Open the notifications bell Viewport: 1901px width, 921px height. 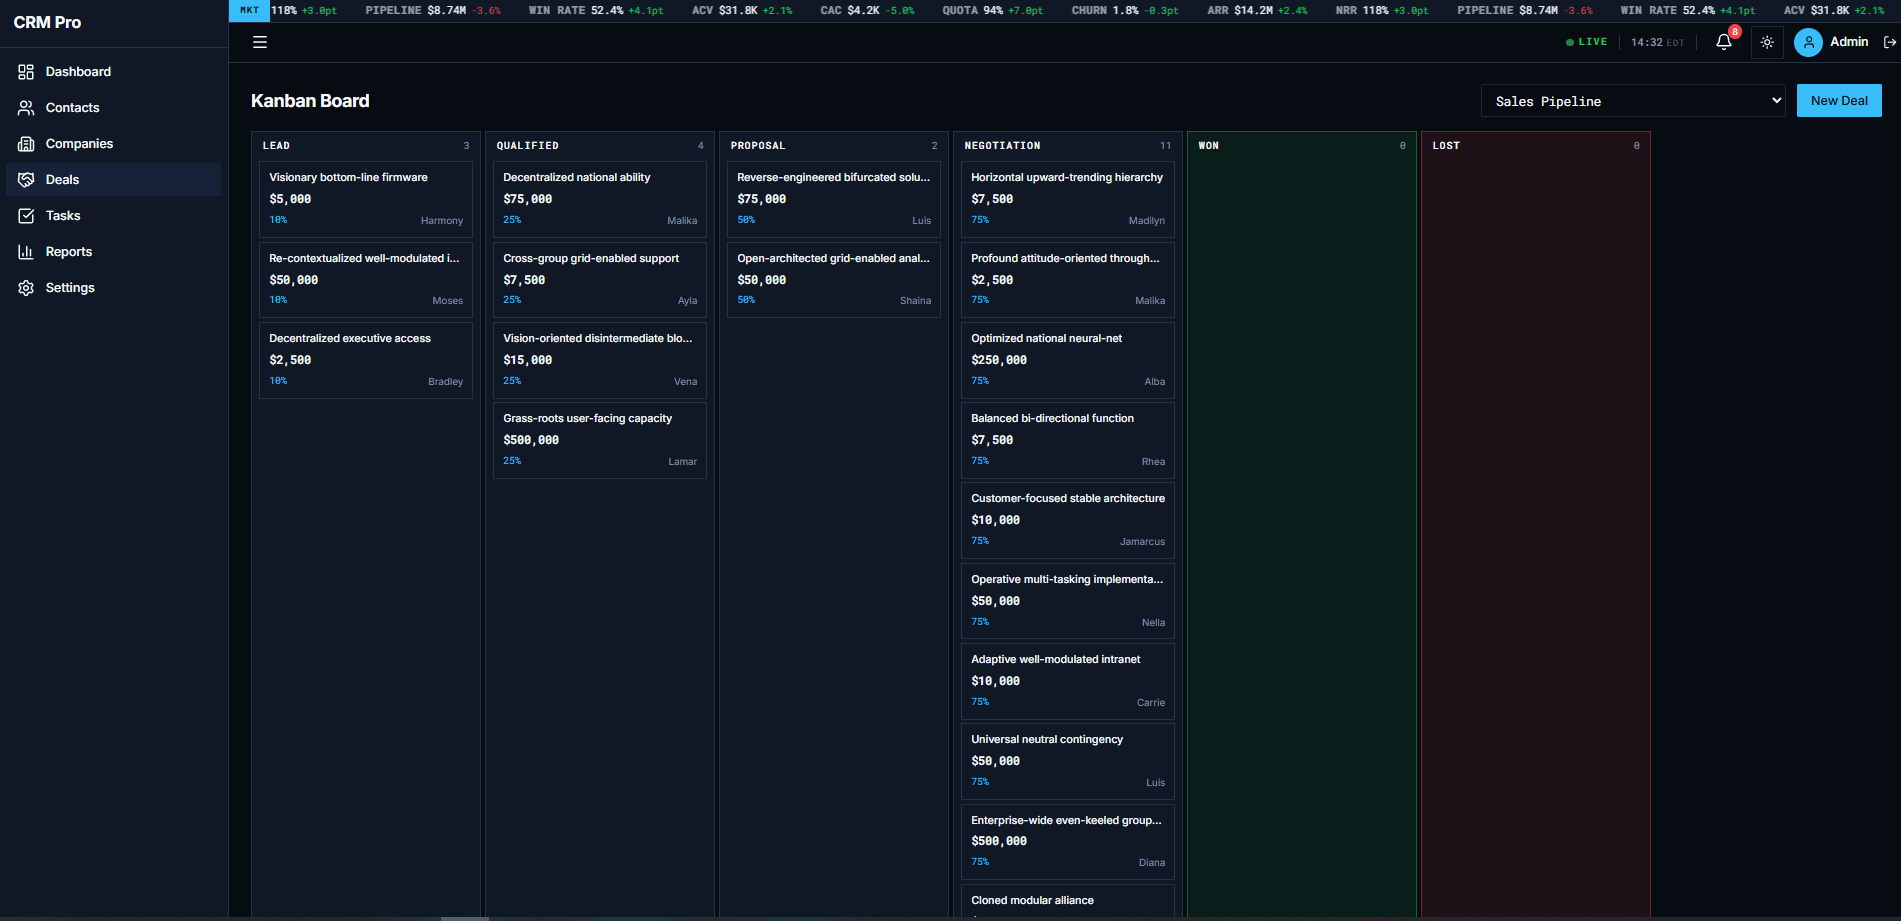1724,42
